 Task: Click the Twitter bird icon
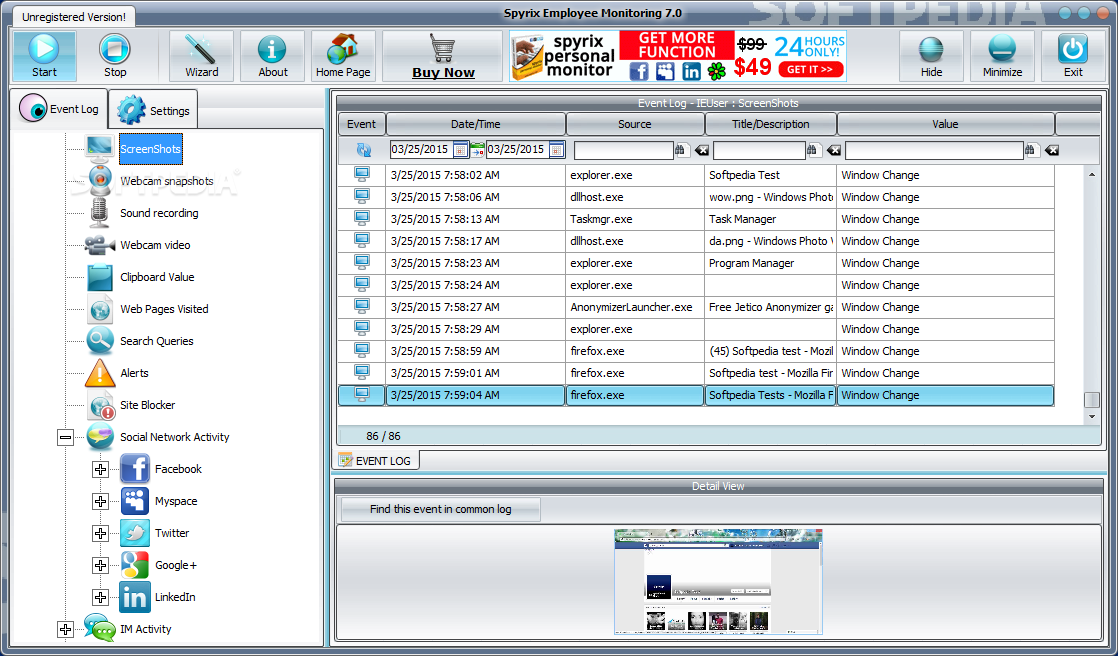click(x=135, y=533)
